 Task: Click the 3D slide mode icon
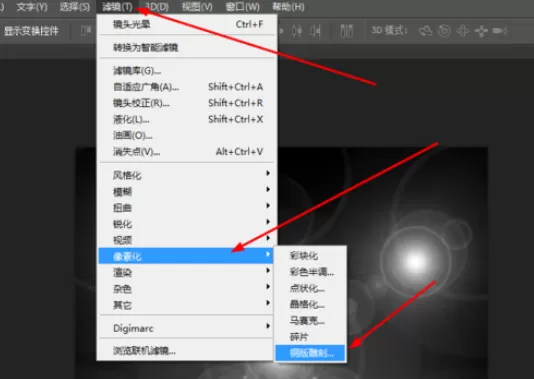[x=481, y=31]
